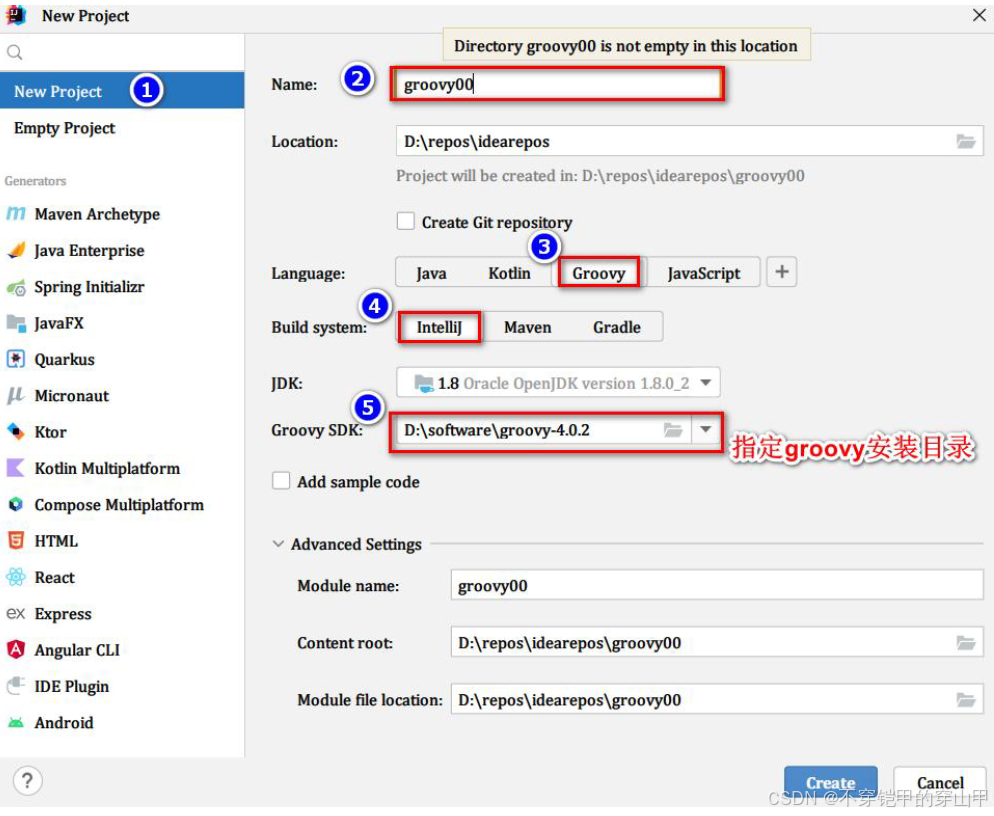Image resolution: width=994 pixels, height=816 pixels.
Task: Enable Create Git repository checkbox
Action: [x=406, y=221]
